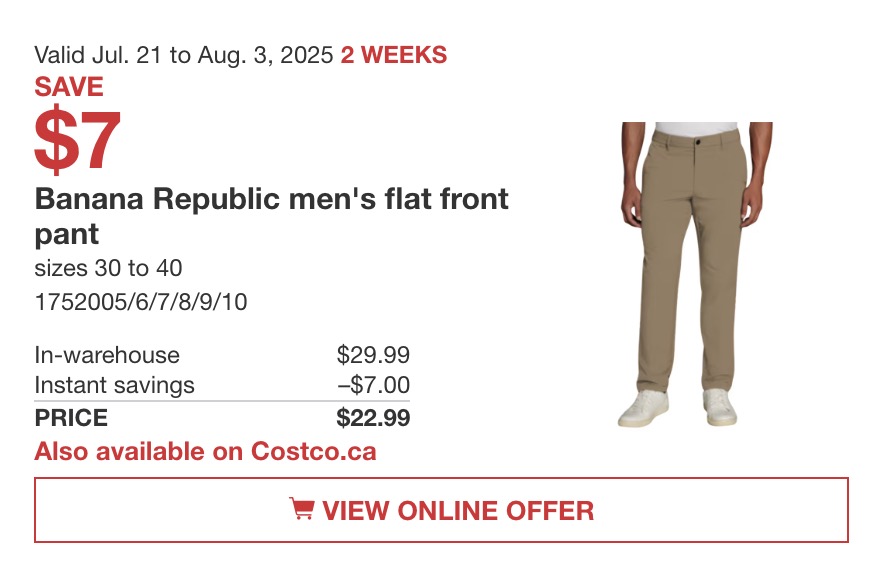Follow the Also available on Costco.ca link
Screen dimensions: 880x576
[205, 451]
